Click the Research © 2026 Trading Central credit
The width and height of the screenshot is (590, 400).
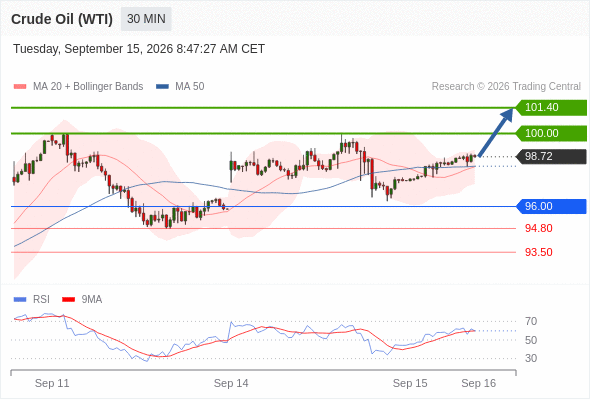(x=506, y=87)
